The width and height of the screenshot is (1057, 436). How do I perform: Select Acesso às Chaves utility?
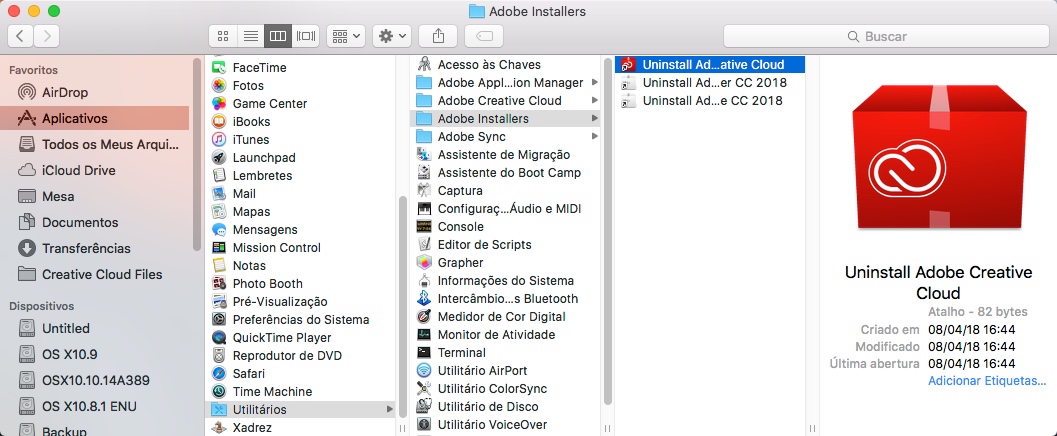point(505,65)
